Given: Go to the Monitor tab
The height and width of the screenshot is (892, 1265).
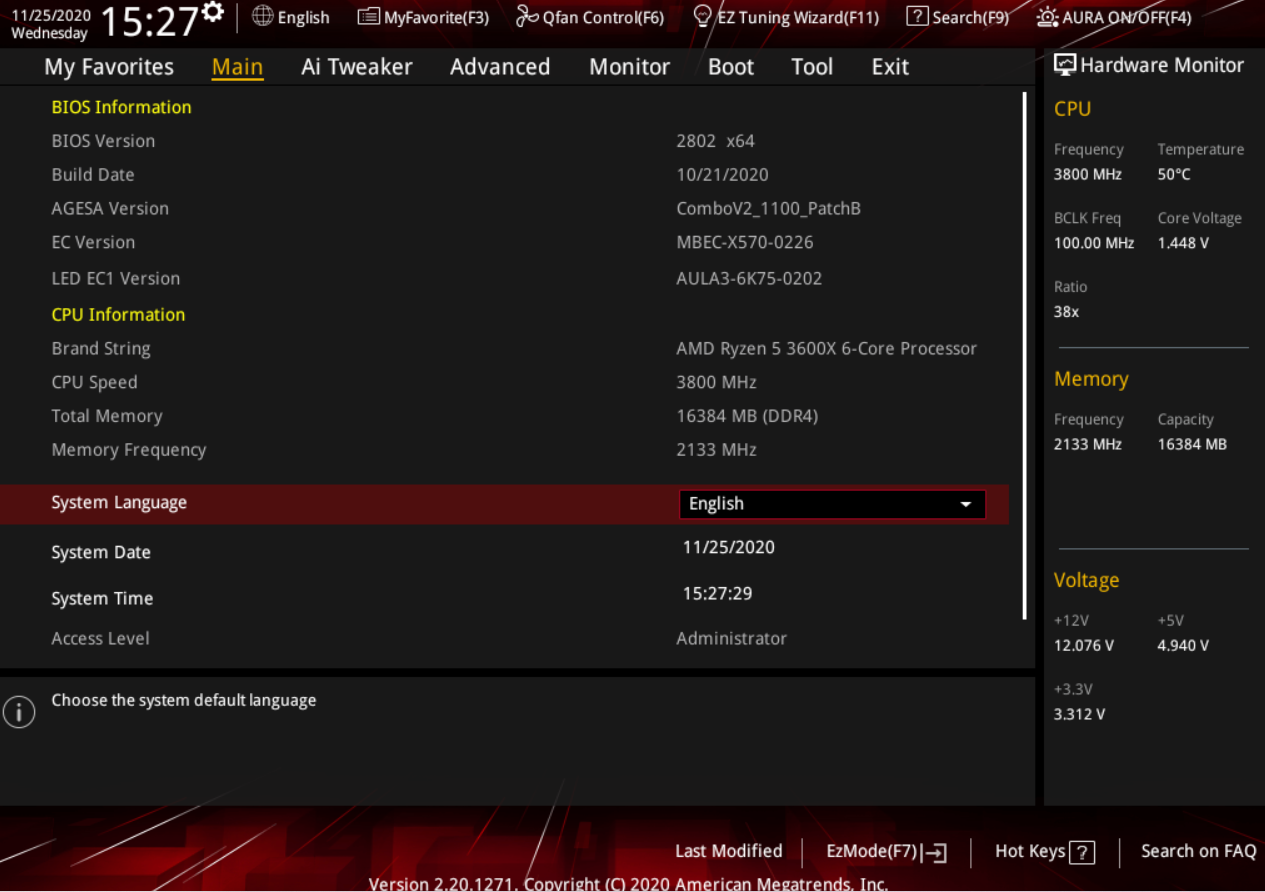Looking at the screenshot, I should point(629,67).
